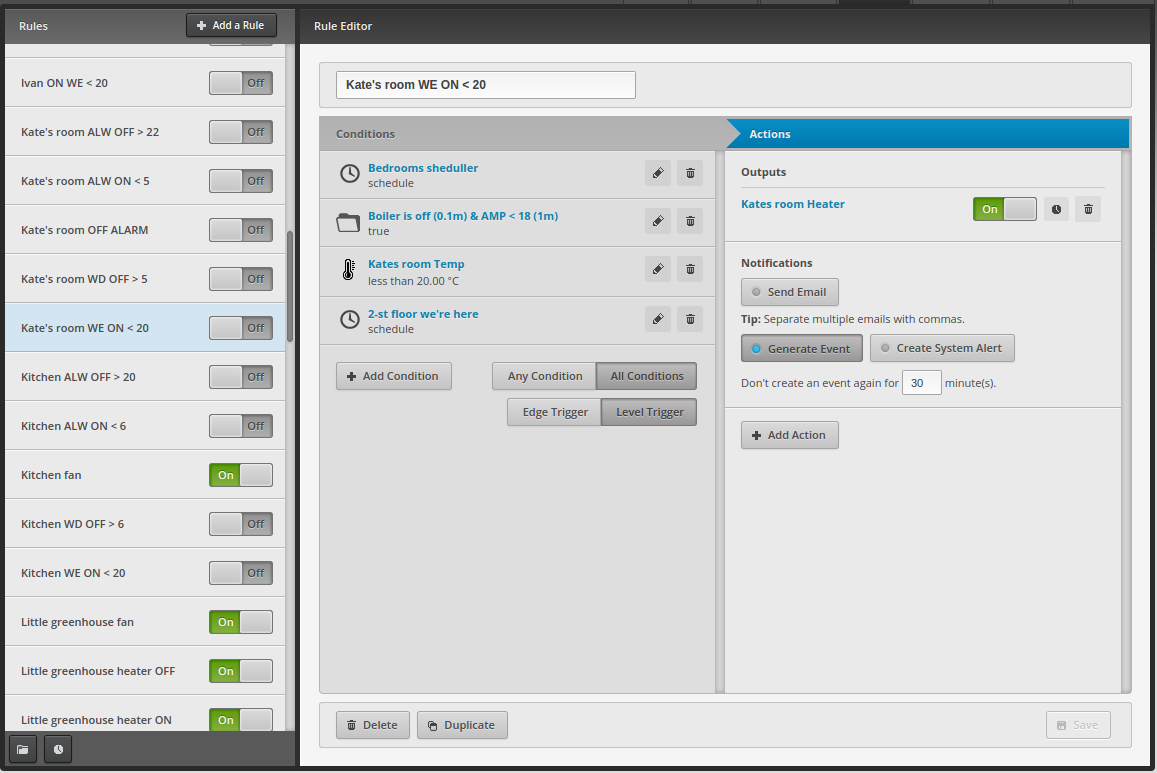Turn off Little greenhouse heater OFF rule
Screen dimensions: 1157x773
tap(241, 671)
